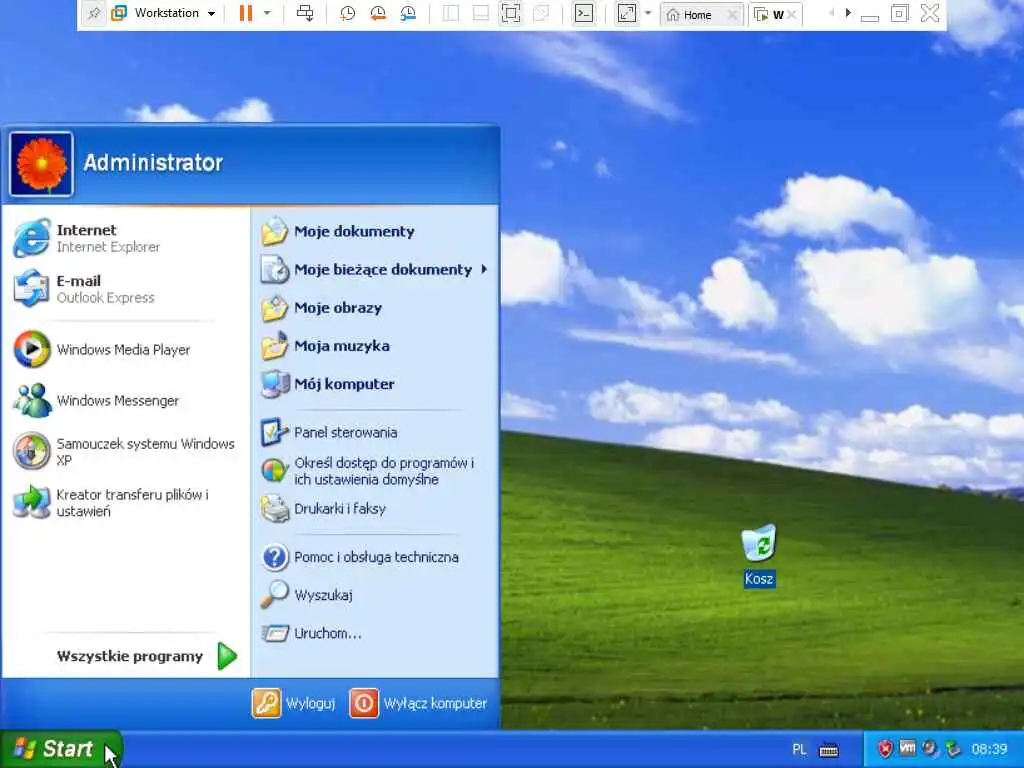Click the red security shield tray icon

pos(885,748)
